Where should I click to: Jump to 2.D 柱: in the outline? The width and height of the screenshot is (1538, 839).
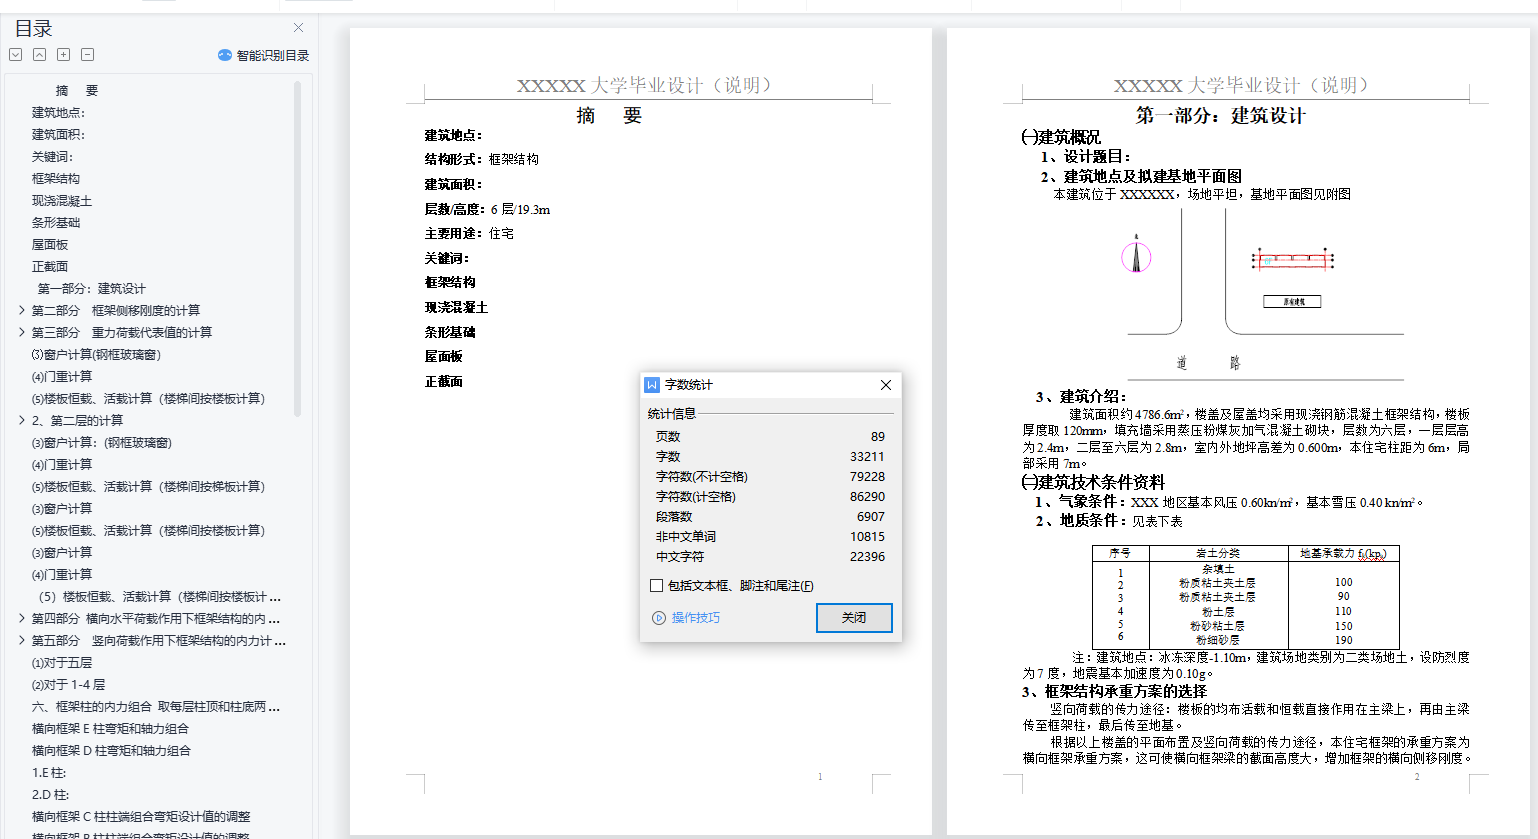50,794
